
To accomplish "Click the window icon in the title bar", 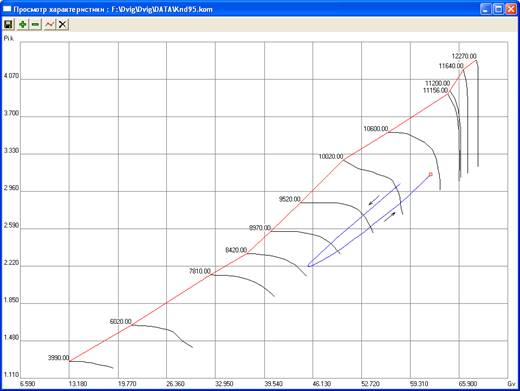I will [x=7, y=9].
